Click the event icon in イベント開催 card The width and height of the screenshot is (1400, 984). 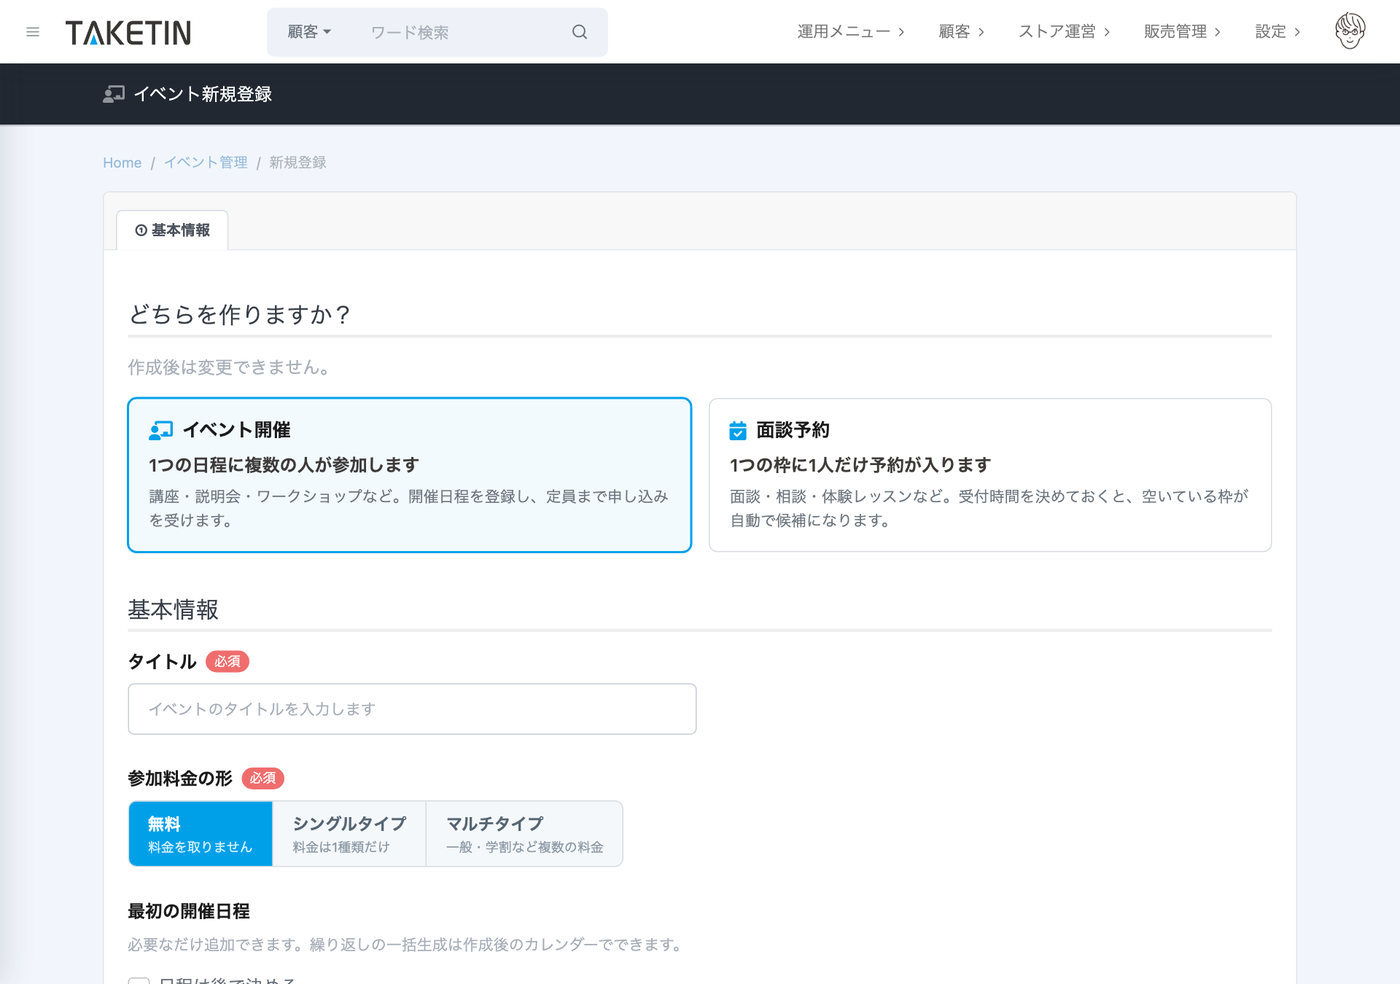[161, 430]
